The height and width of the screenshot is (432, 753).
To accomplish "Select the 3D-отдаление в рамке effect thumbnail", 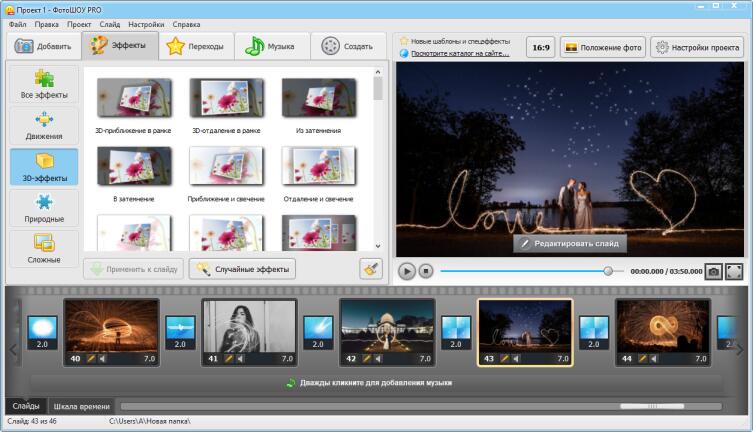I will click(x=226, y=100).
